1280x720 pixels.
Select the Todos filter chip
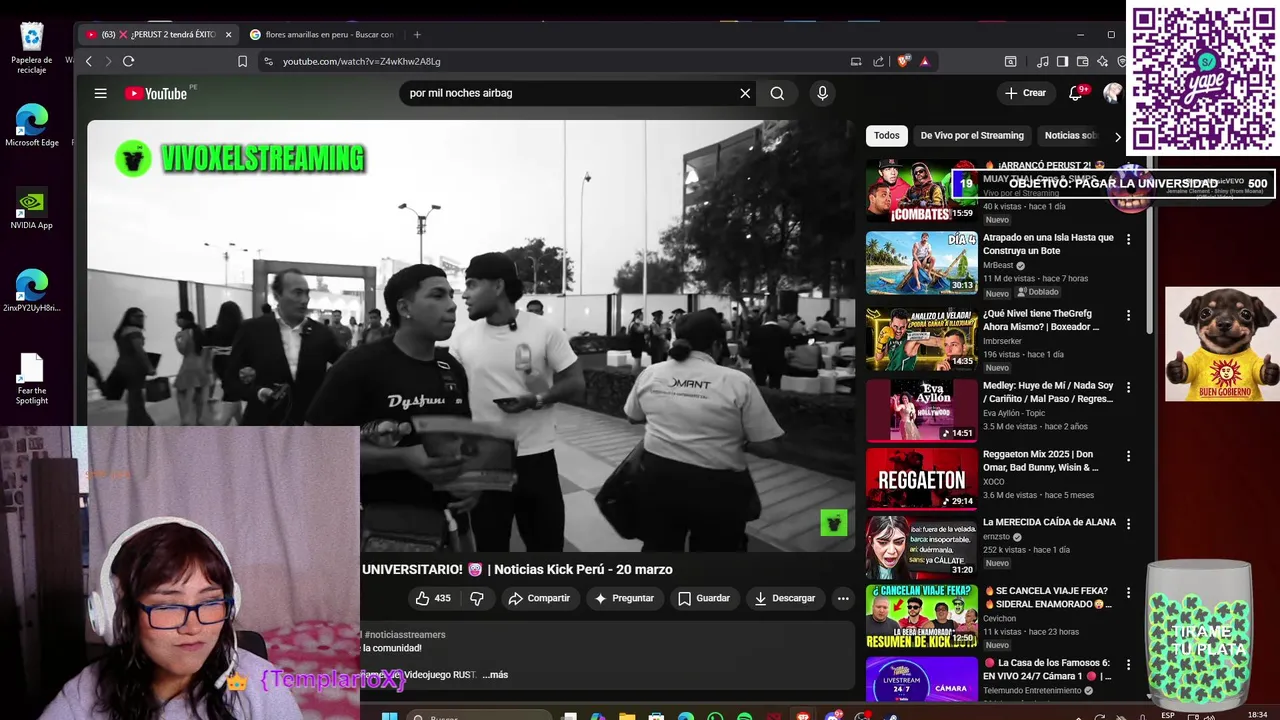click(886, 136)
